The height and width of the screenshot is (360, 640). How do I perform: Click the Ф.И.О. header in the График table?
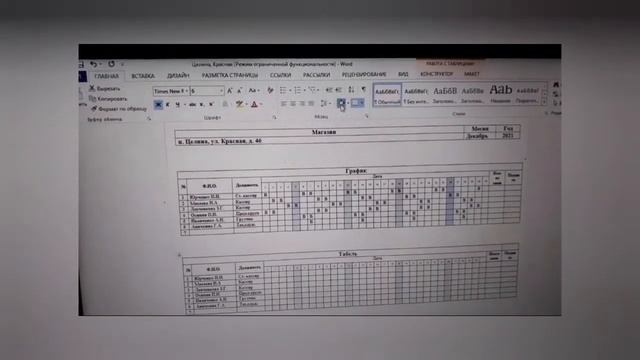tap(209, 186)
